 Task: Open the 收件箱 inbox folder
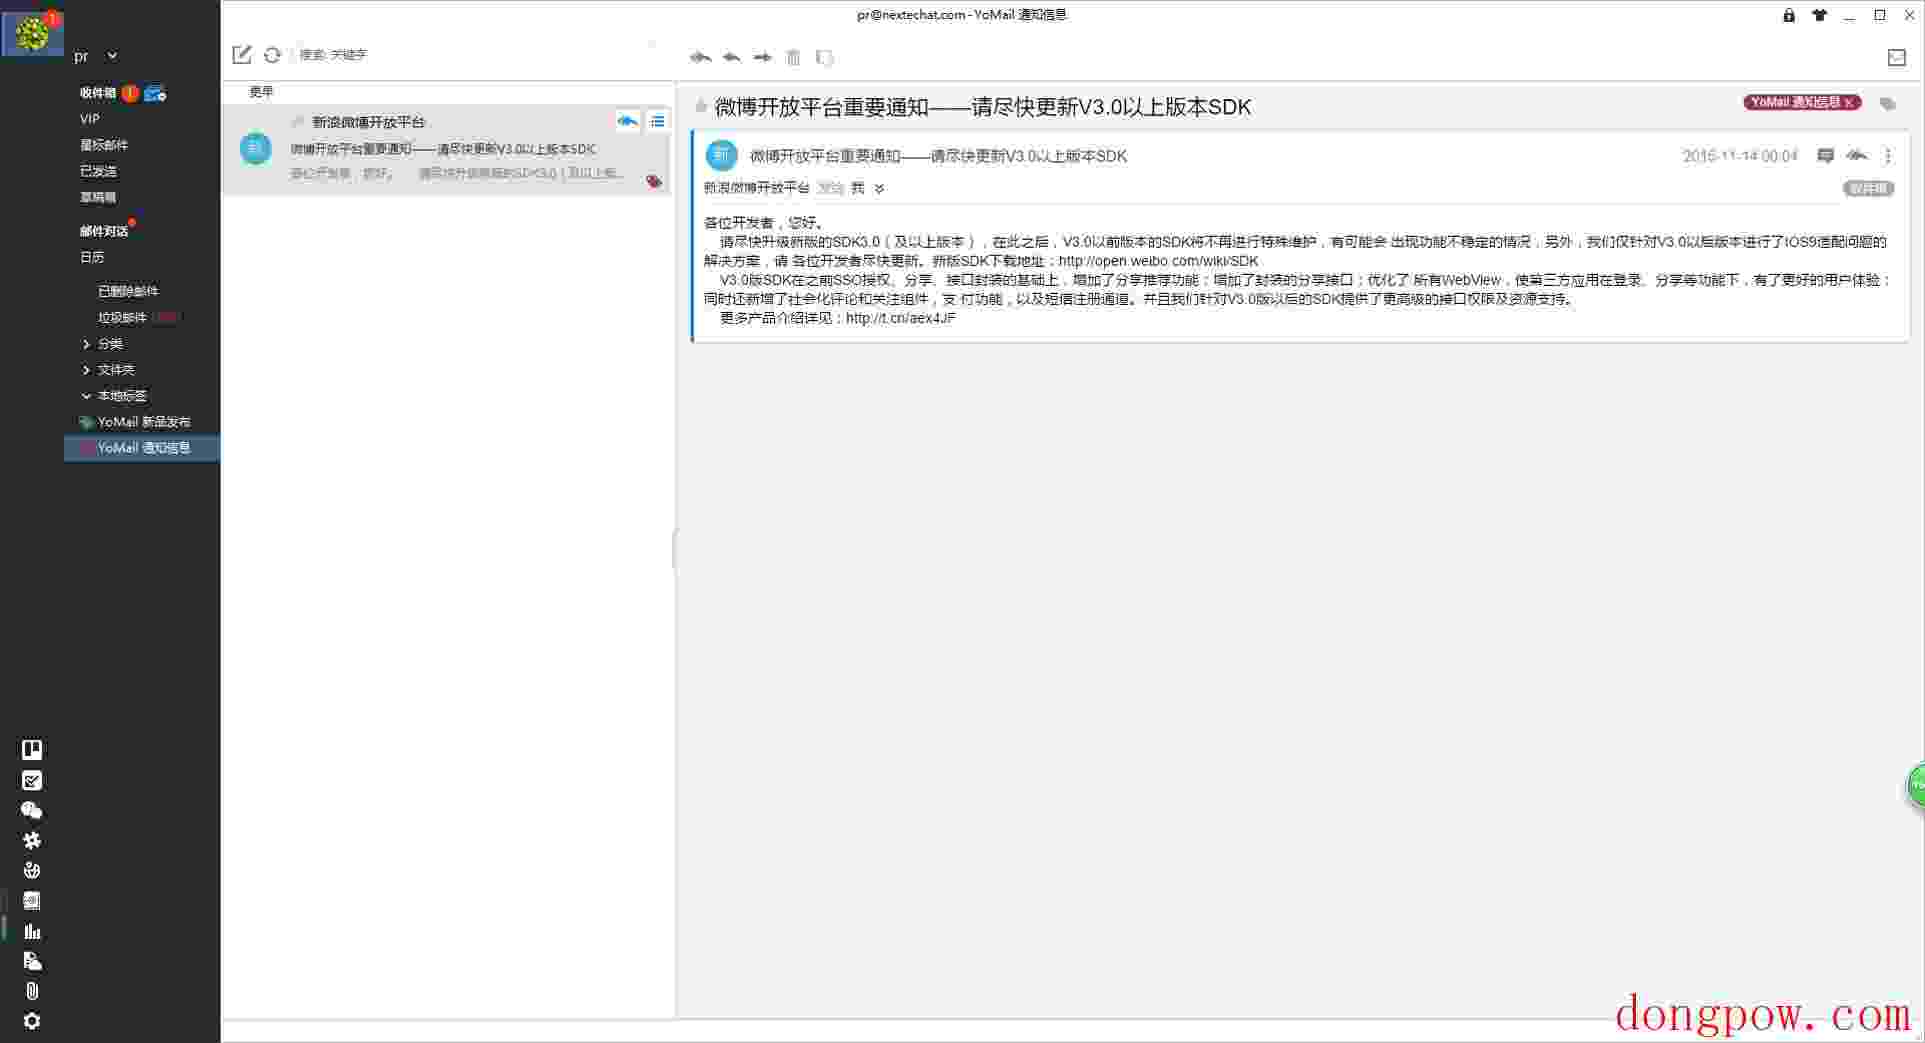point(98,93)
